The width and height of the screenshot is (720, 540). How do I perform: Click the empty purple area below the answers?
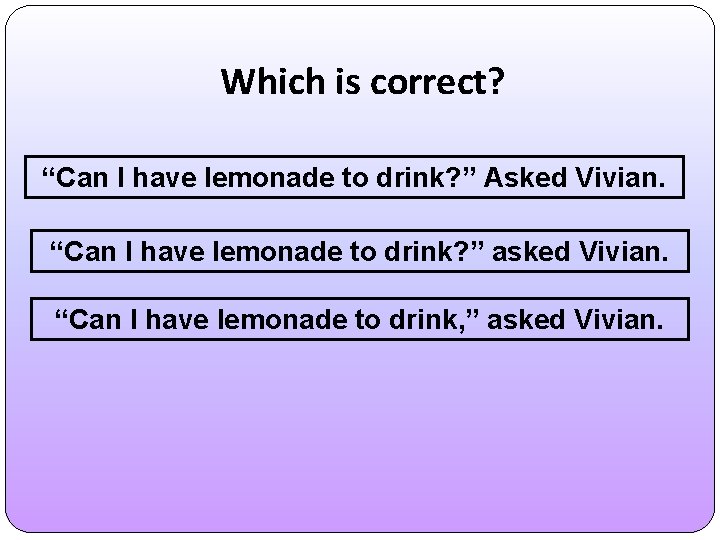[x=360, y=440]
